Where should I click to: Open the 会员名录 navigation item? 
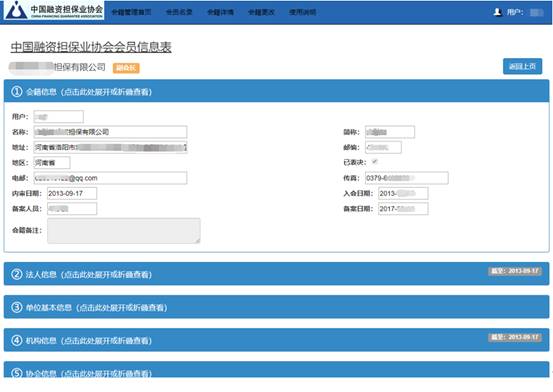click(x=179, y=12)
